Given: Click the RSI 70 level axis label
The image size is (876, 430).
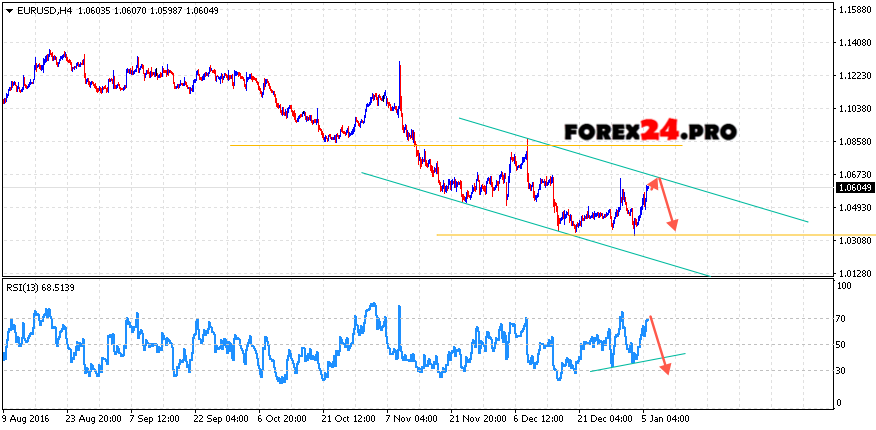Looking at the screenshot, I should click(x=843, y=318).
